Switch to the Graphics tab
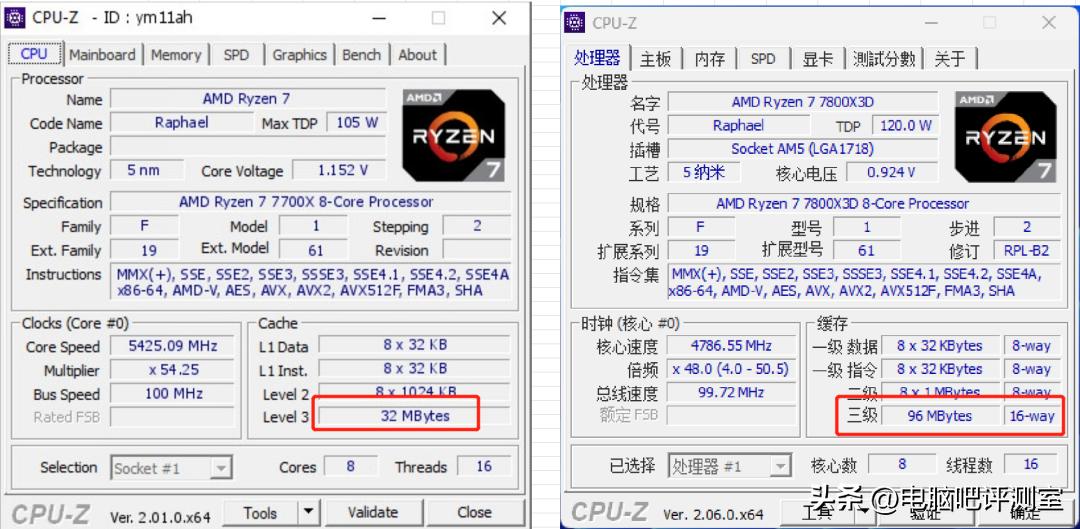The image size is (1080, 529). 299,55
